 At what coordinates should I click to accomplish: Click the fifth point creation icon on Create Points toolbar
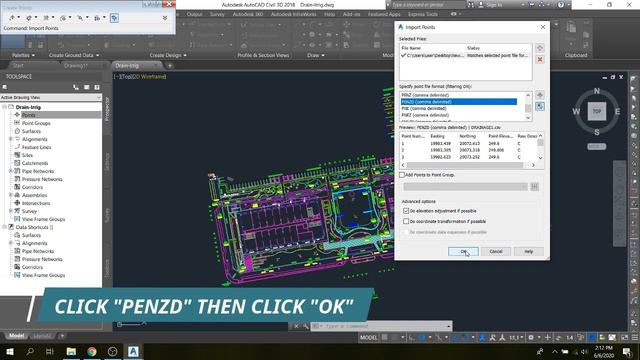81,18
